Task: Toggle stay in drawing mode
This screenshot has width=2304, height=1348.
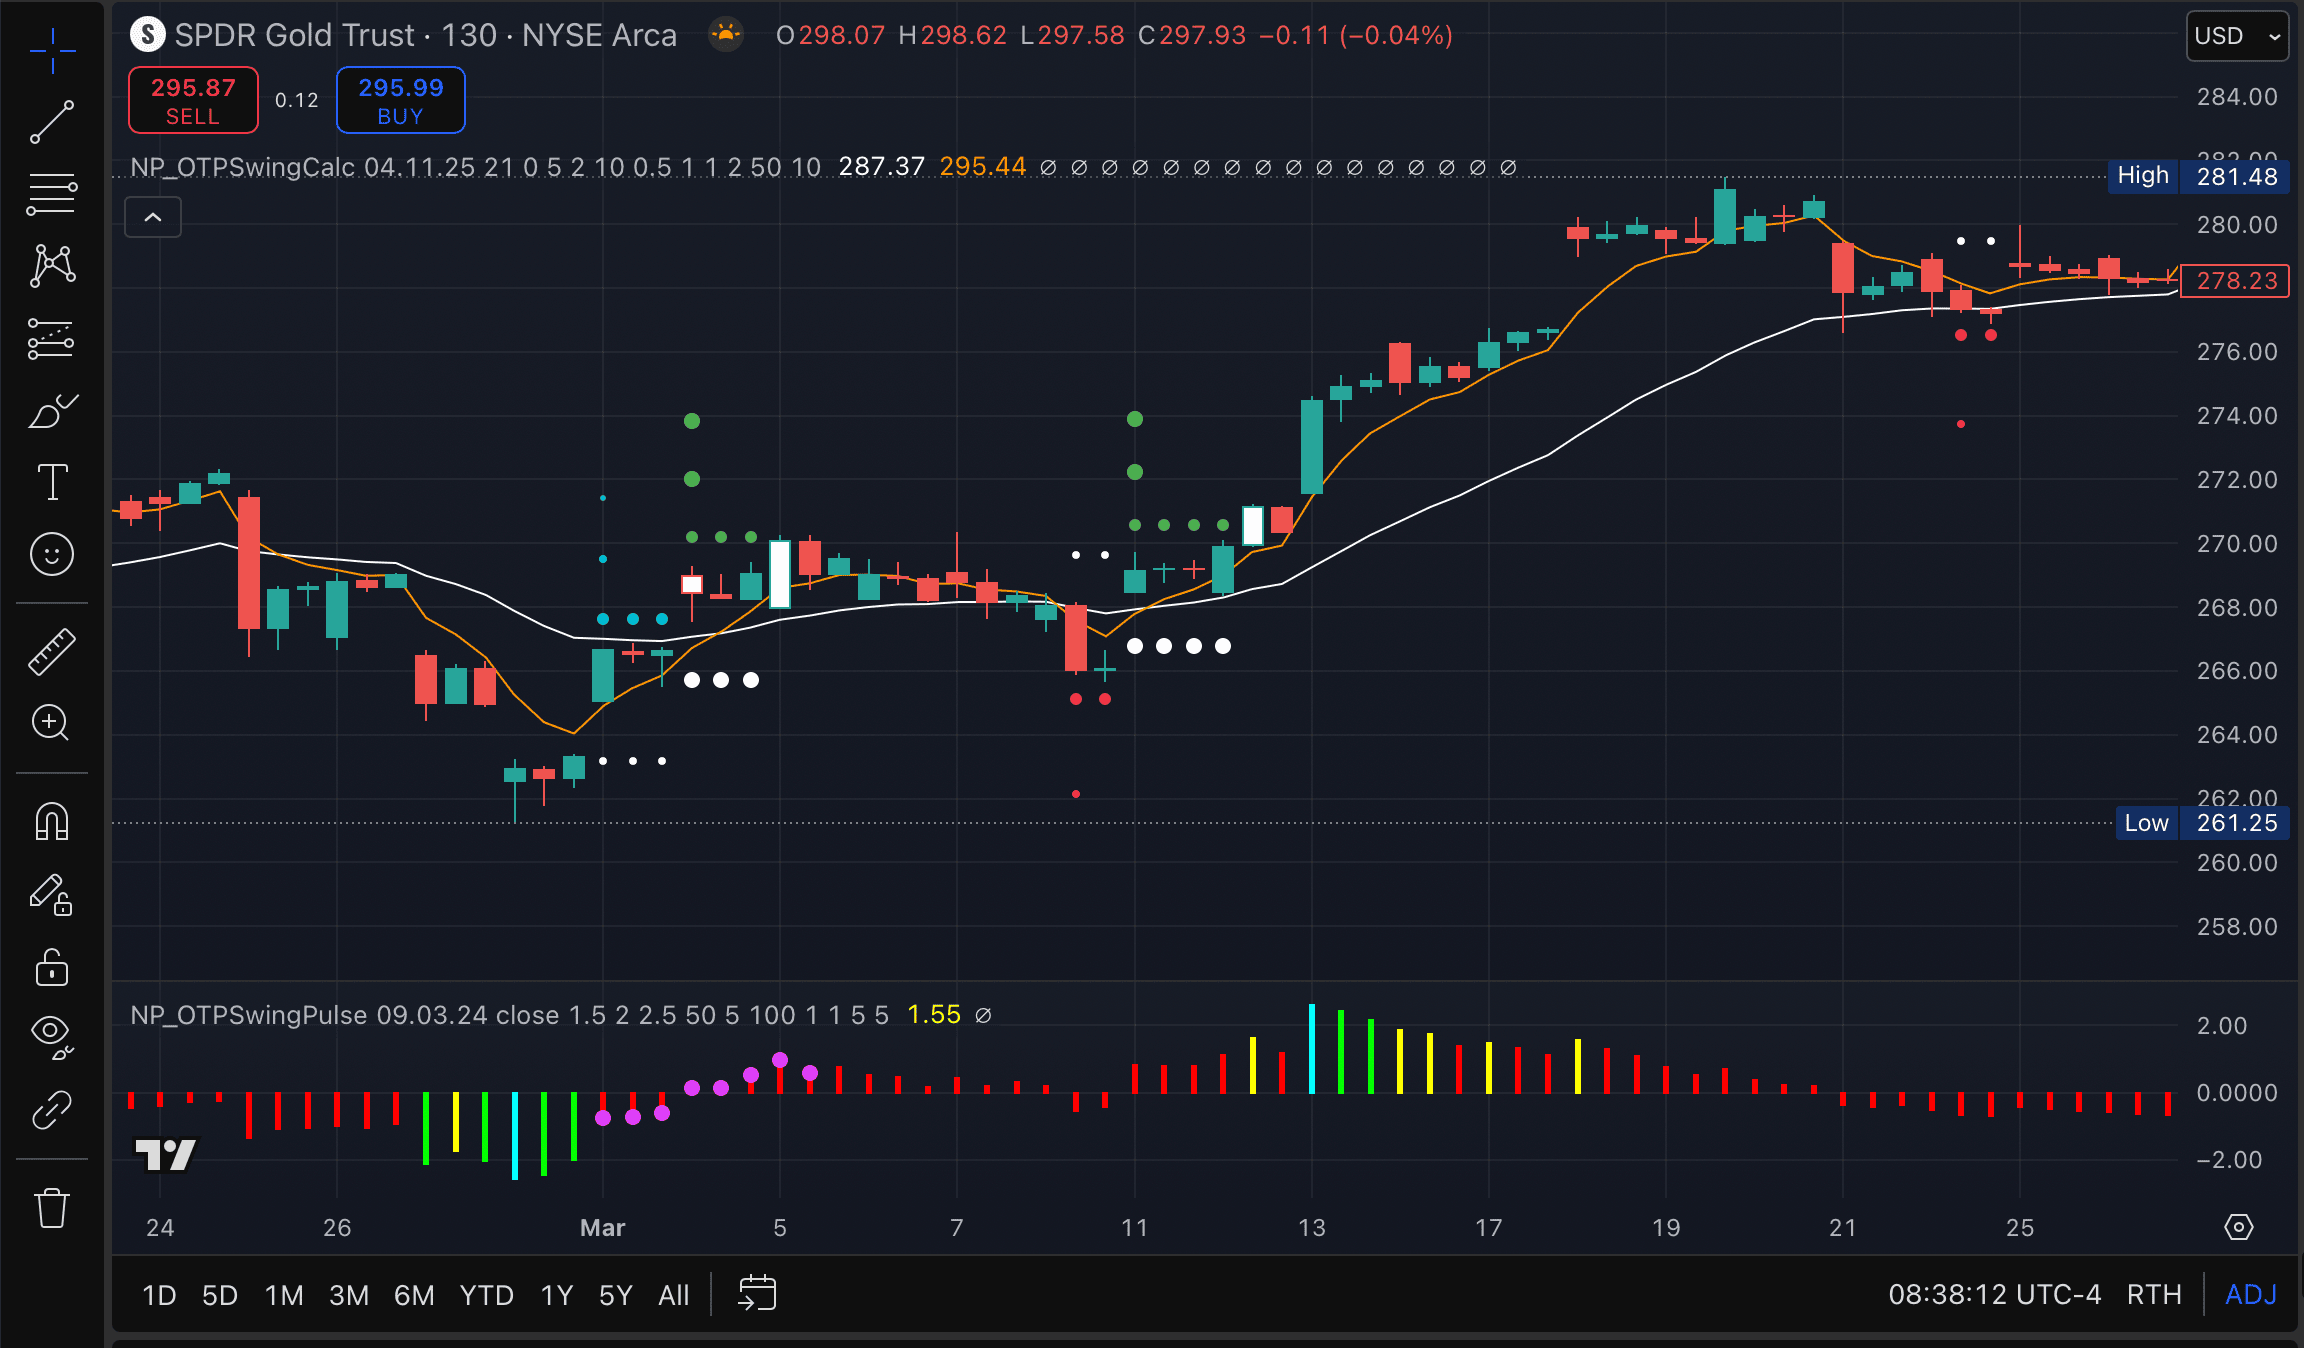Action: pyautogui.click(x=52, y=895)
